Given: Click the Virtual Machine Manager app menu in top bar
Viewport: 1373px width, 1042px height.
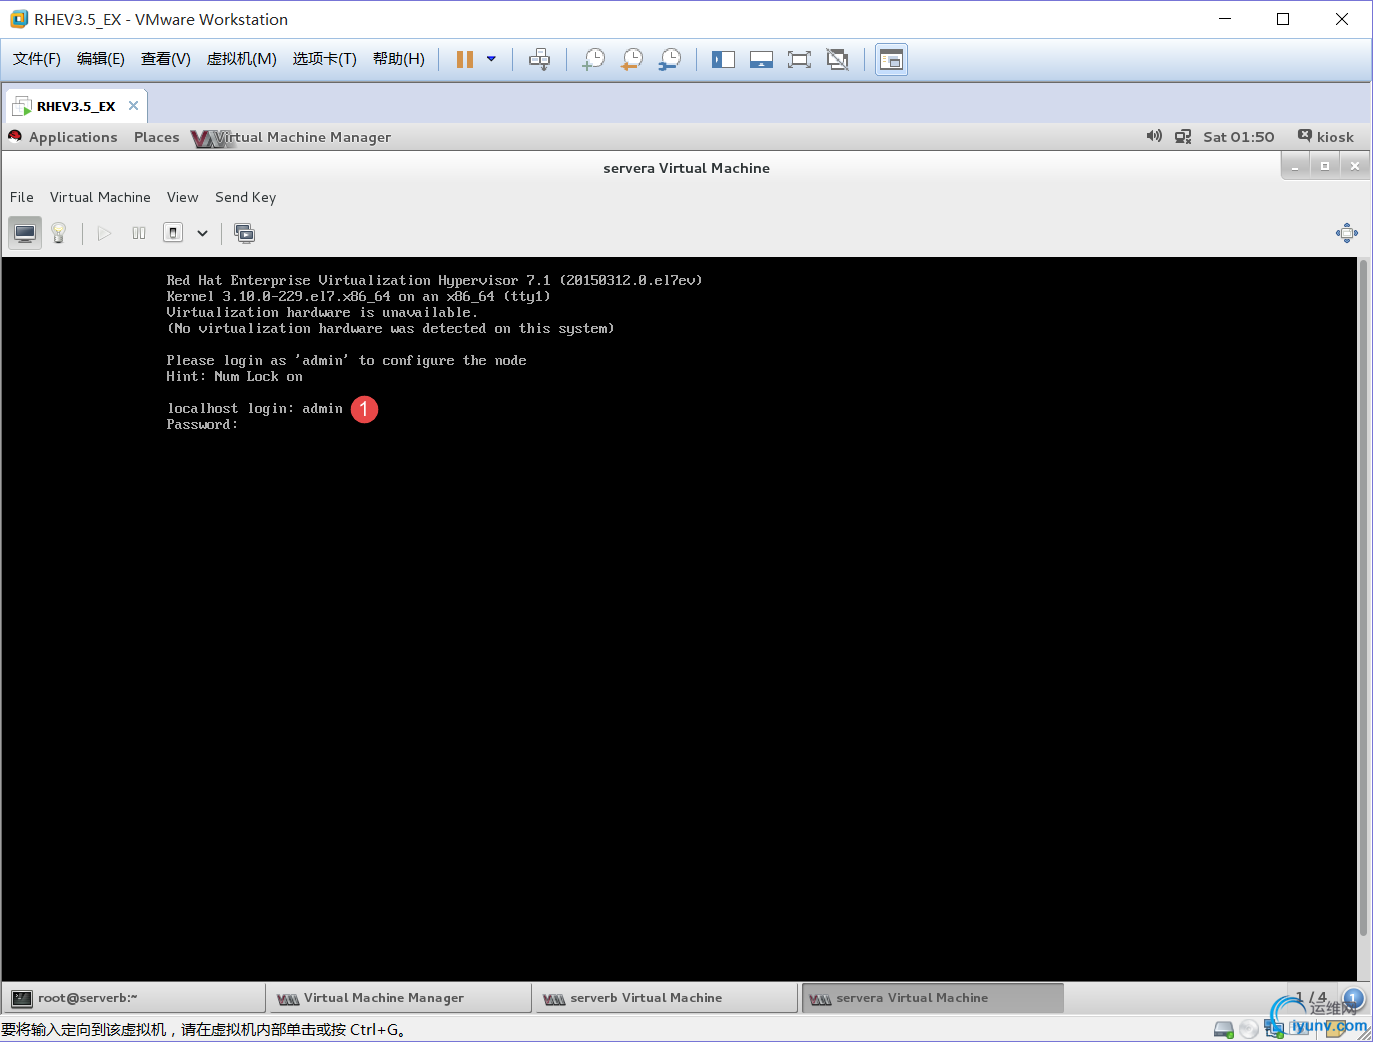Looking at the screenshot, I should coord(291,137).
